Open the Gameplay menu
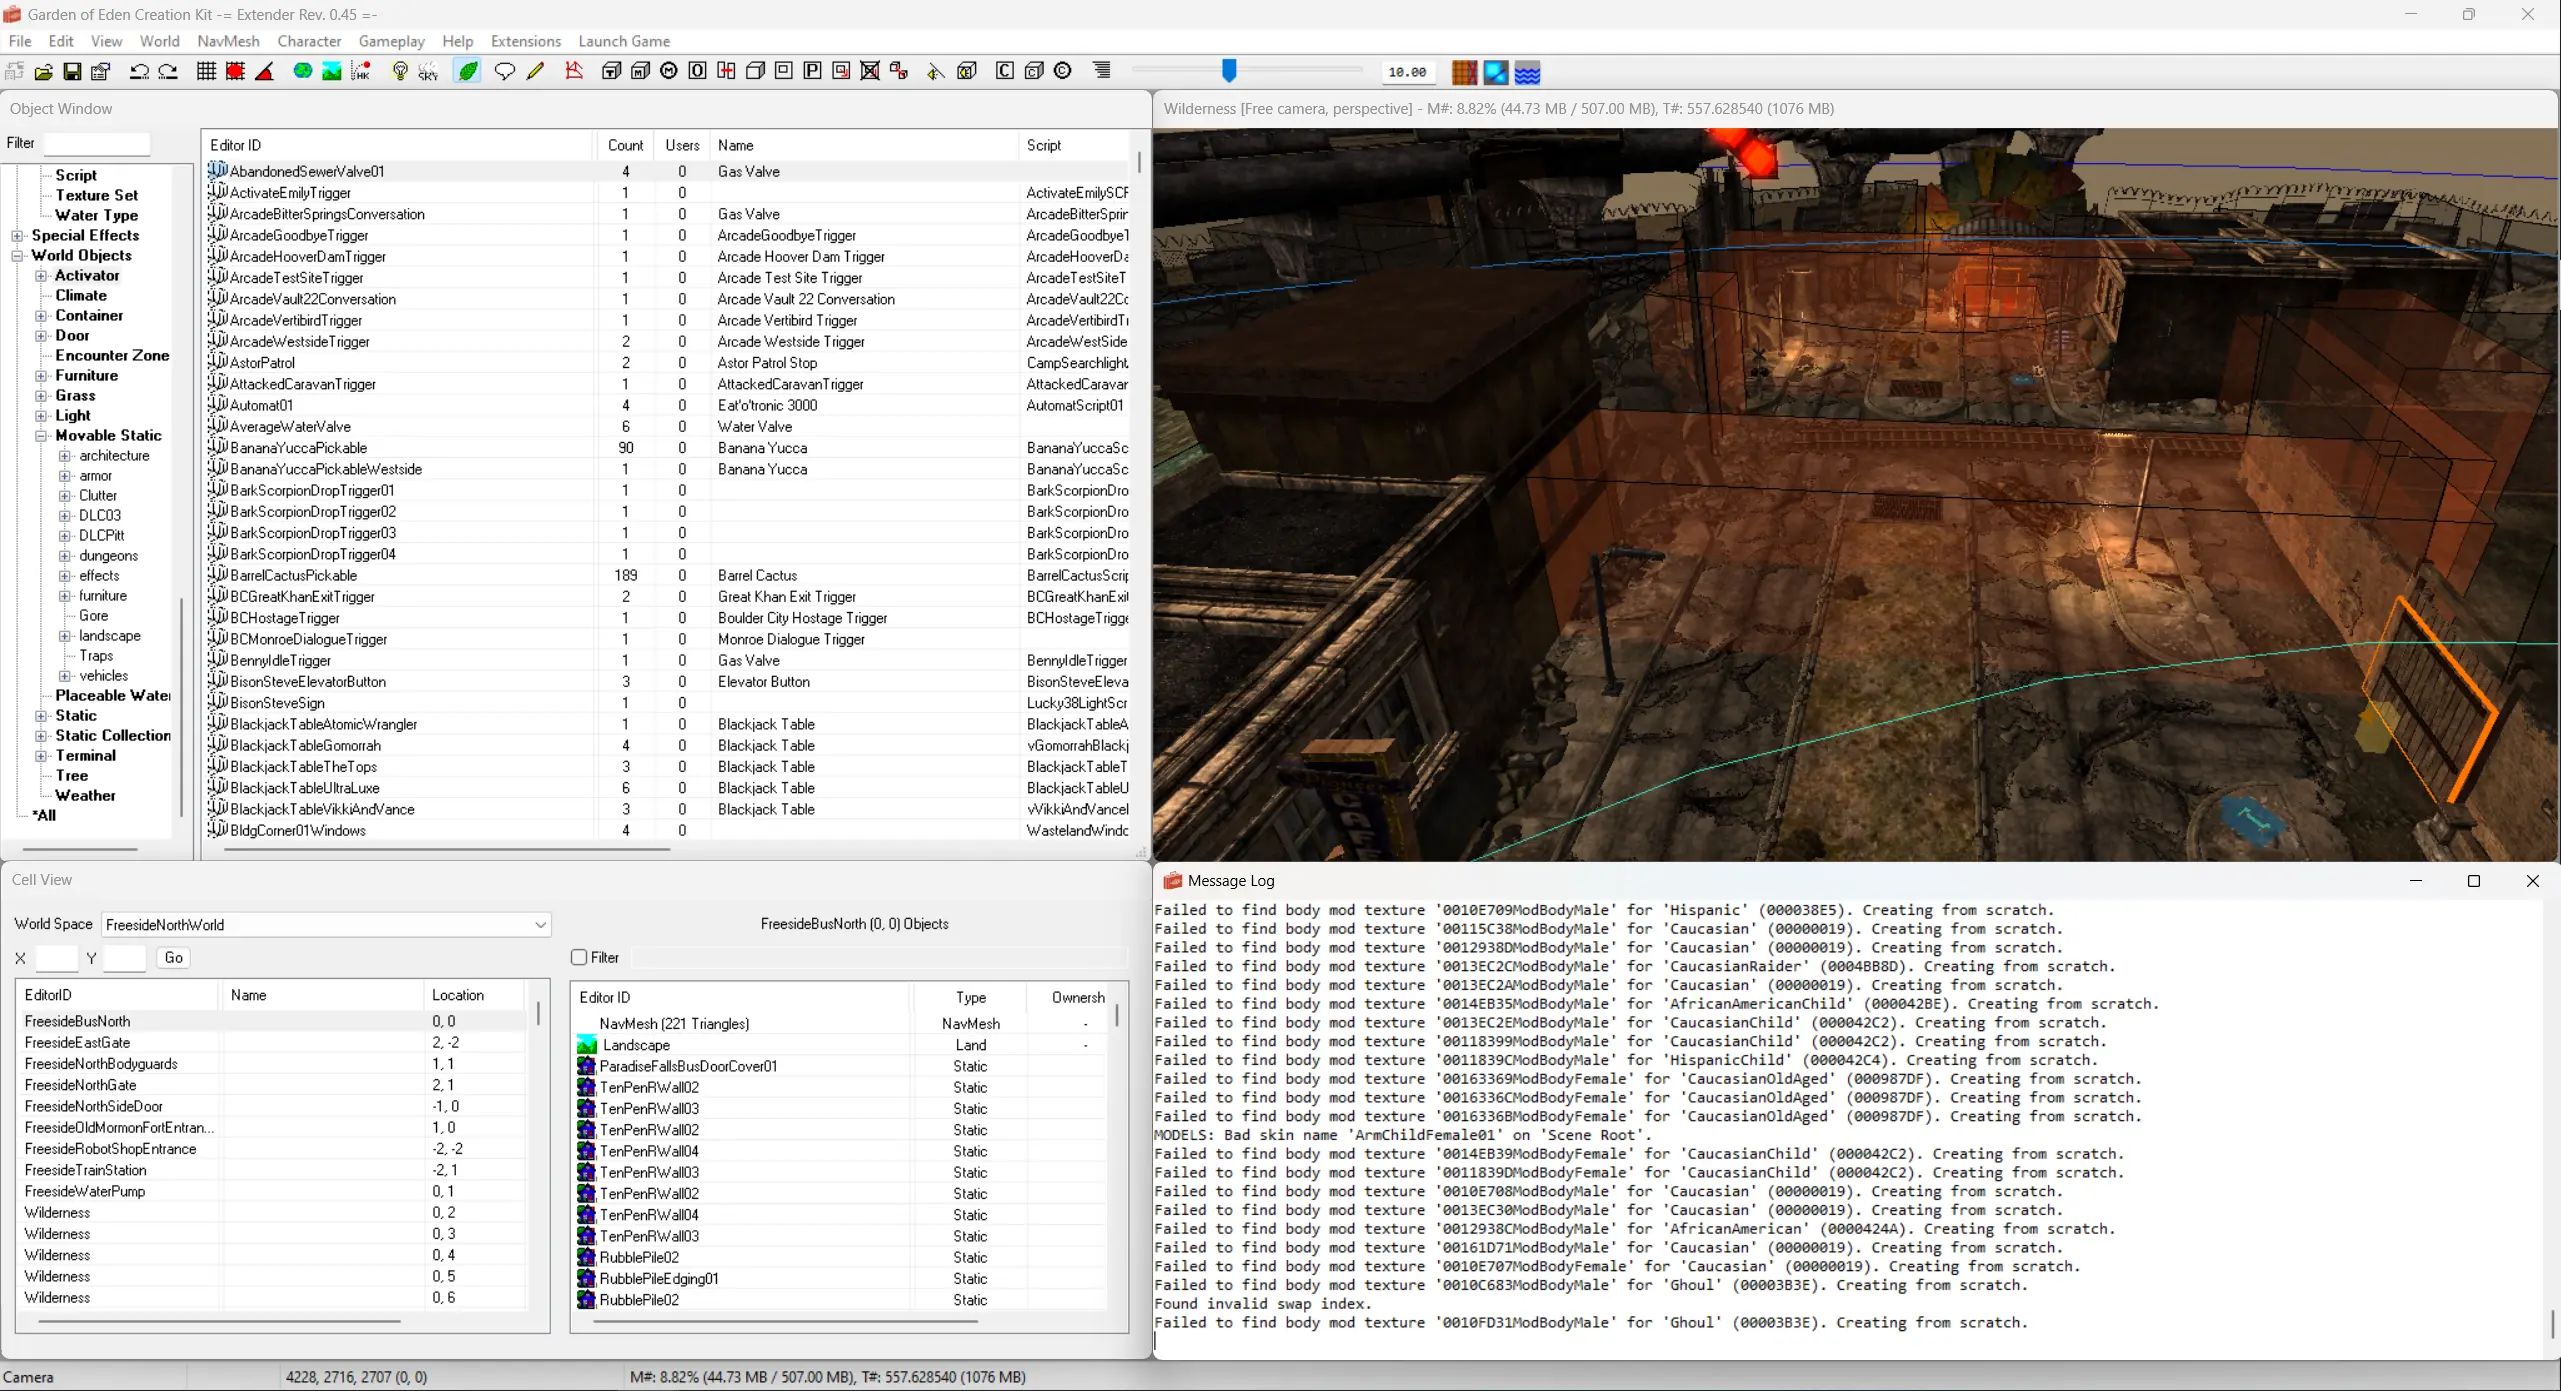Image resolution: width=2561 pixels, height=1391 pixels. (391, 41)
